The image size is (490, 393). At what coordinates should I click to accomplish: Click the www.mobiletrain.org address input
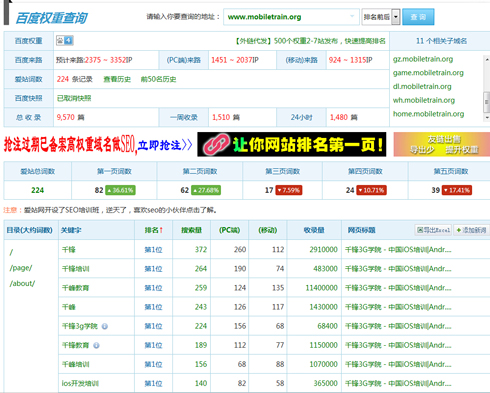tap(291, 17)
